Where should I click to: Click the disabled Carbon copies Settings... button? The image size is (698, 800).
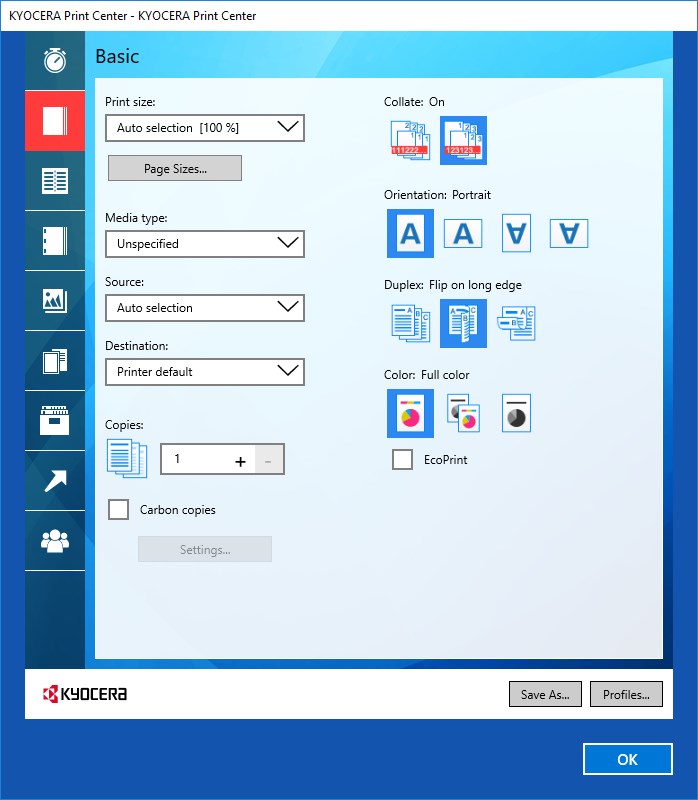click(x=205, y=549)
